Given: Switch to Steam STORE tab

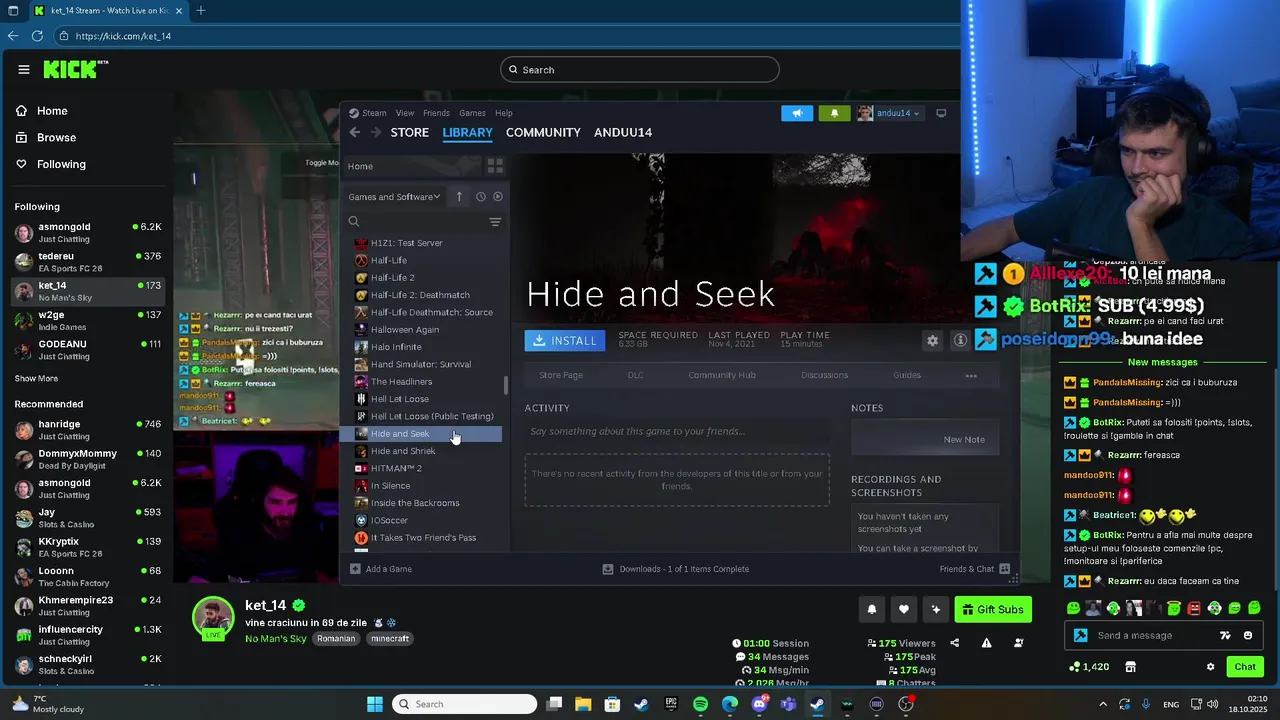Looking at the screenshot, I should coord(410,132).
